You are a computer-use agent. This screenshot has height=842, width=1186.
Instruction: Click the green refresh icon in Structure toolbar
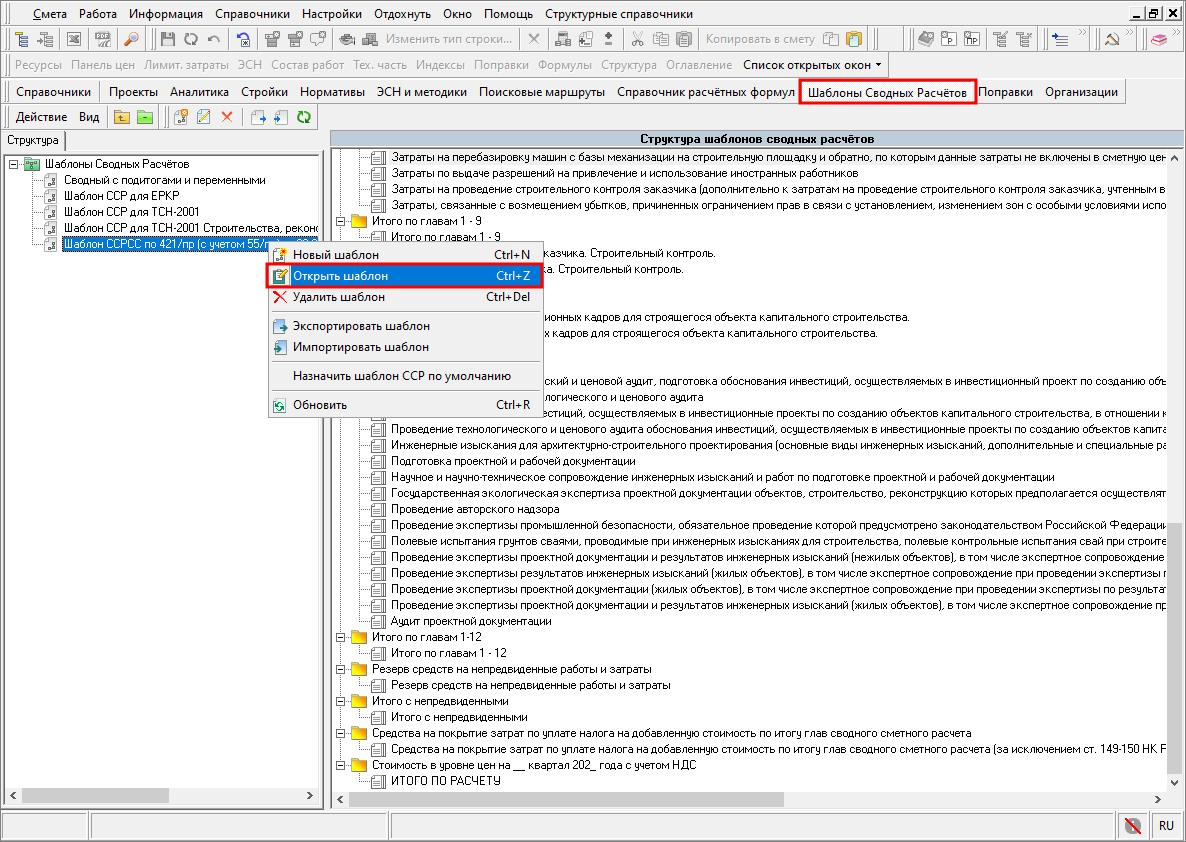(304, 117)
